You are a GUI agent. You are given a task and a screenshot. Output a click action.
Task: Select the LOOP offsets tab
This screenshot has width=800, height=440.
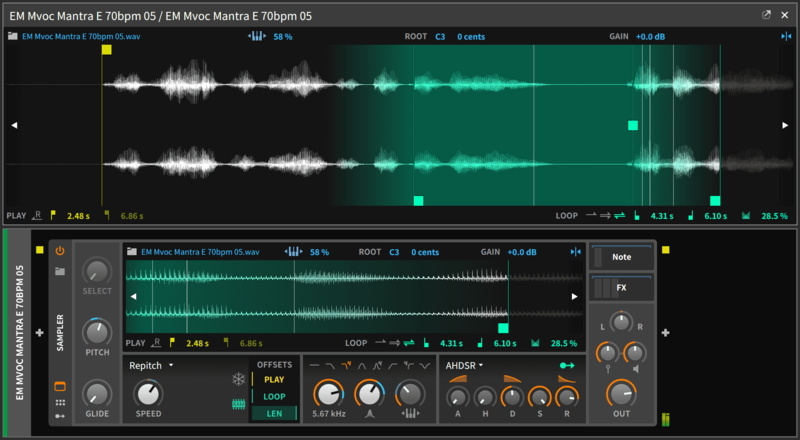click(273, 396)
